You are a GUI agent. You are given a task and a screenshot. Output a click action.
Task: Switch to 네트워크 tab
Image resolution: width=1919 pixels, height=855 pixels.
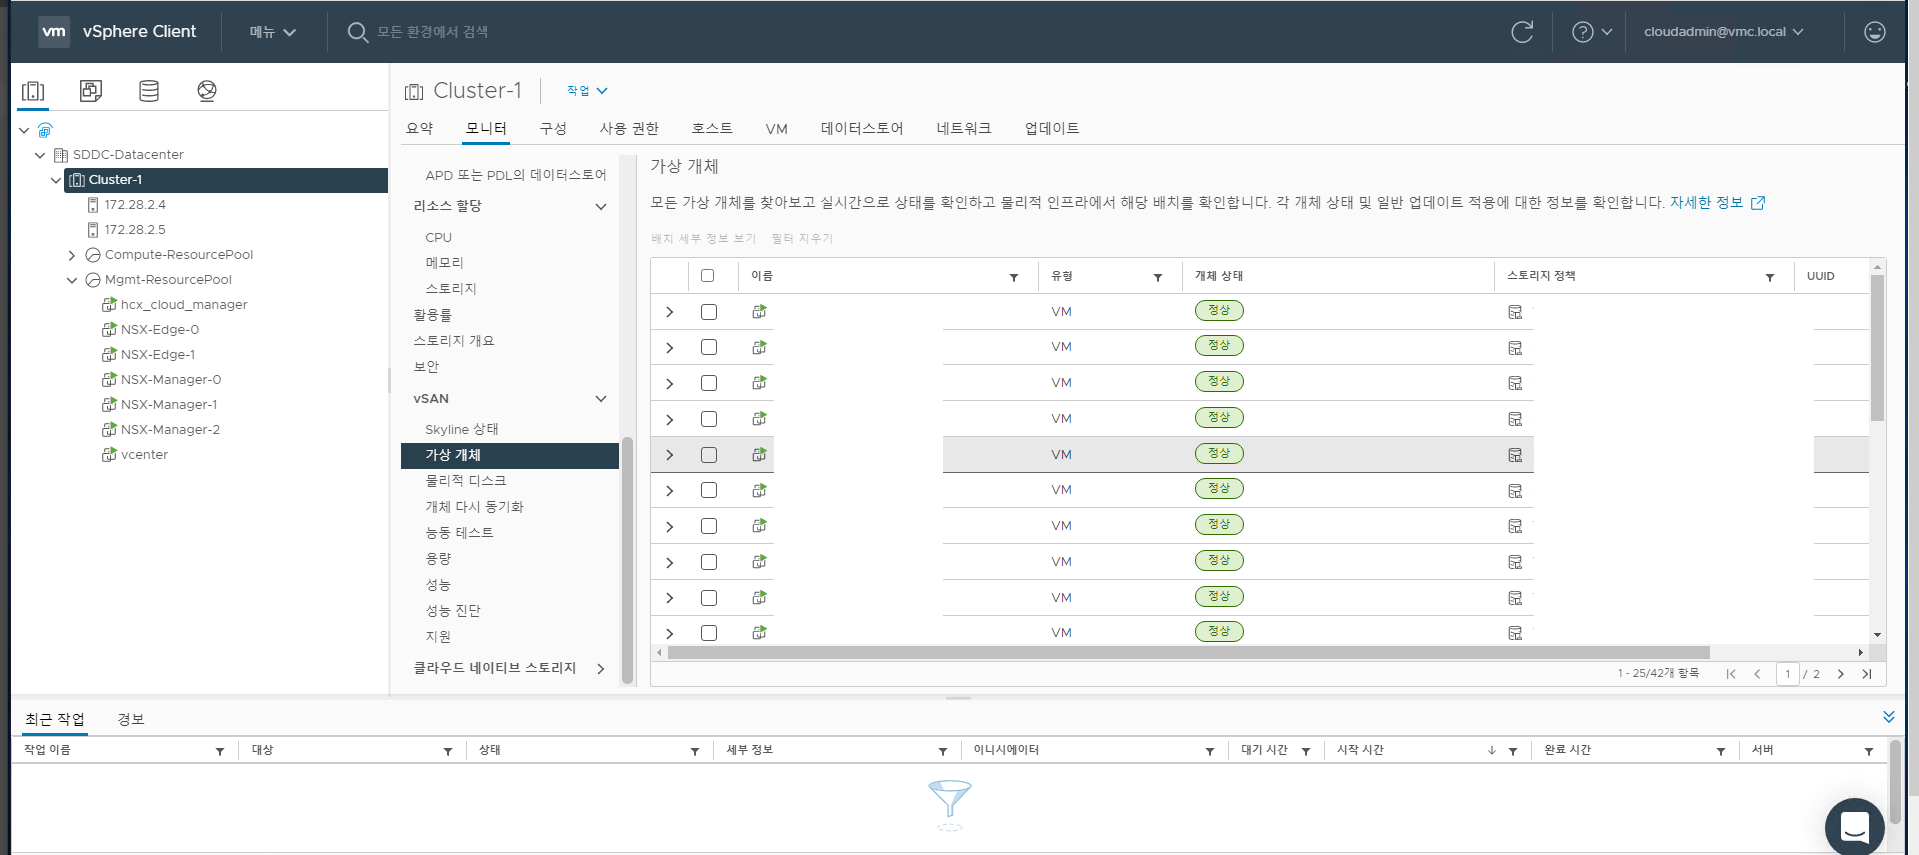pos(964,128)
